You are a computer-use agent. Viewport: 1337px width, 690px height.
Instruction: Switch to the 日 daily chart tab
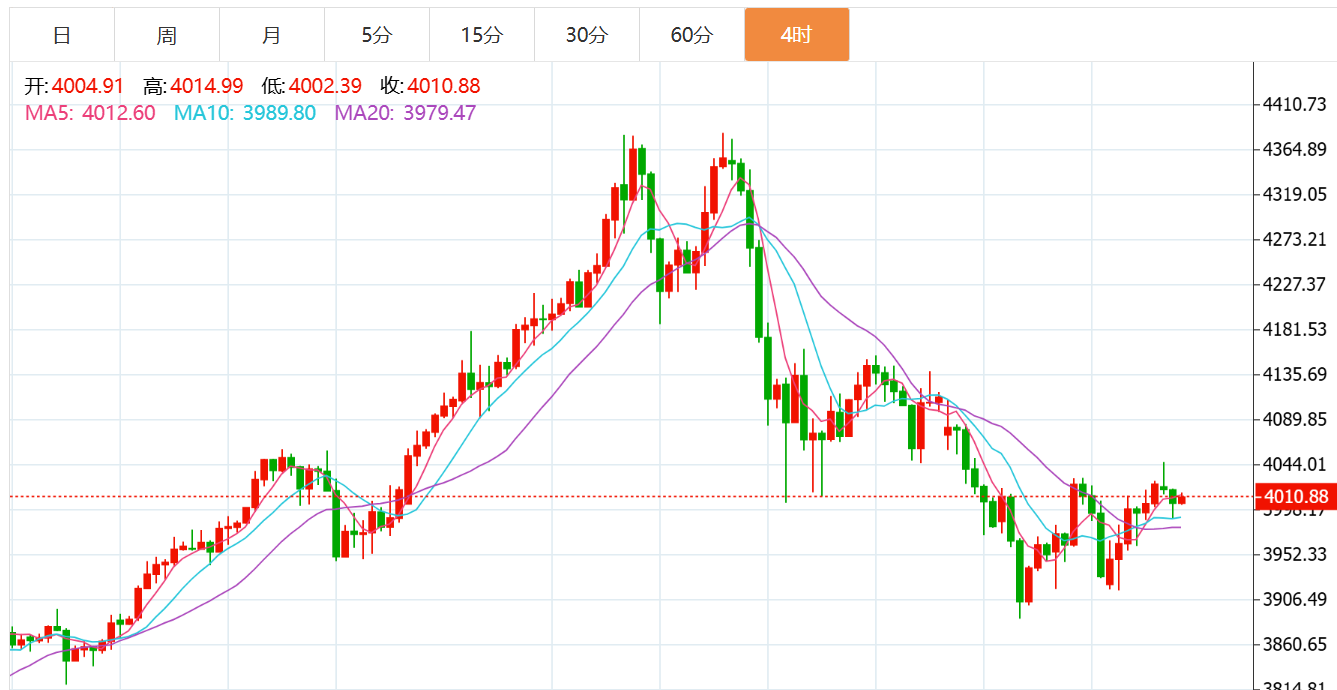(62, 35)
